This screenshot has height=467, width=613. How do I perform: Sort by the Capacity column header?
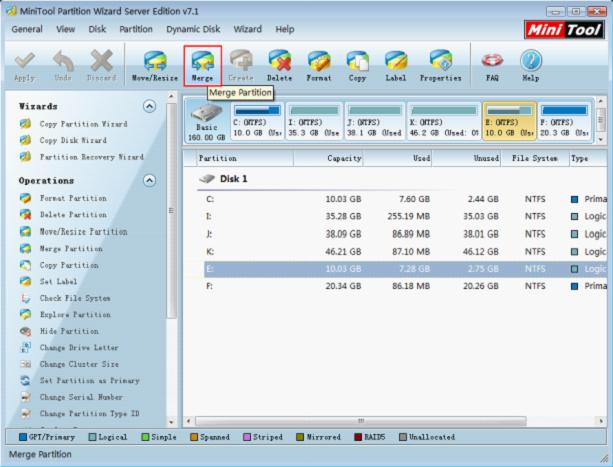coord(328,158)
